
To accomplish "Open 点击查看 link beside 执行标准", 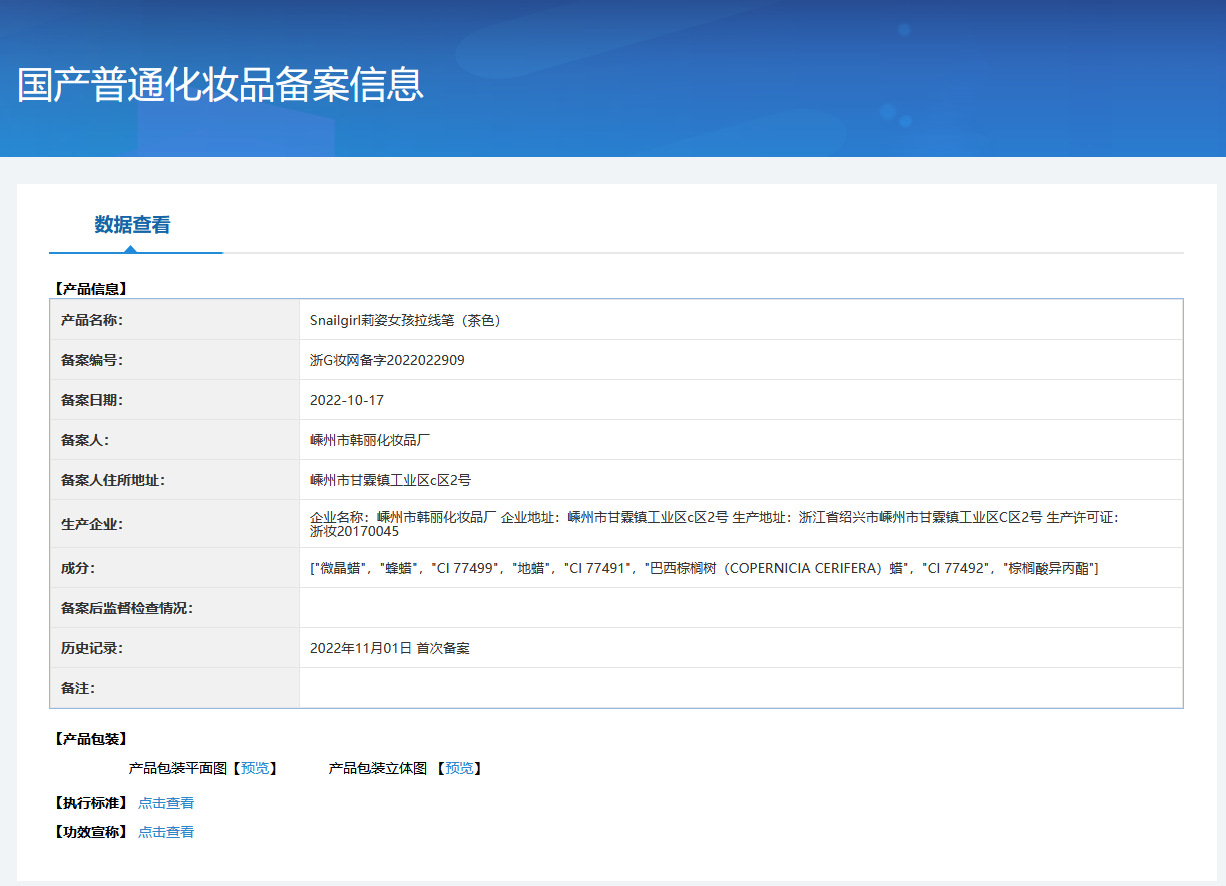I will click(166, 803).
